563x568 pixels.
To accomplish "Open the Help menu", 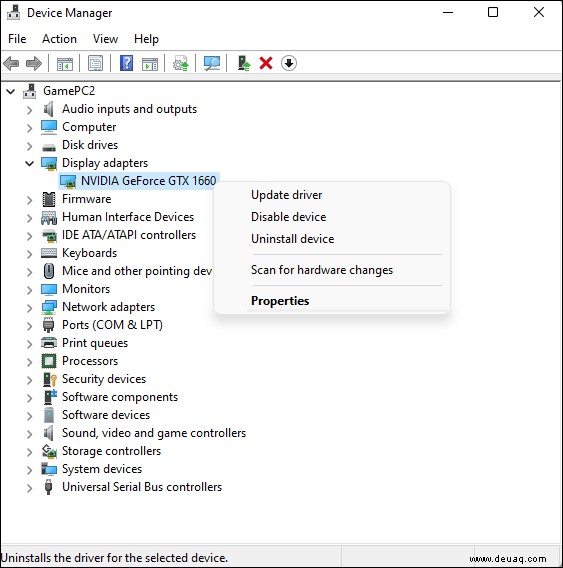I will click(146, 39).
